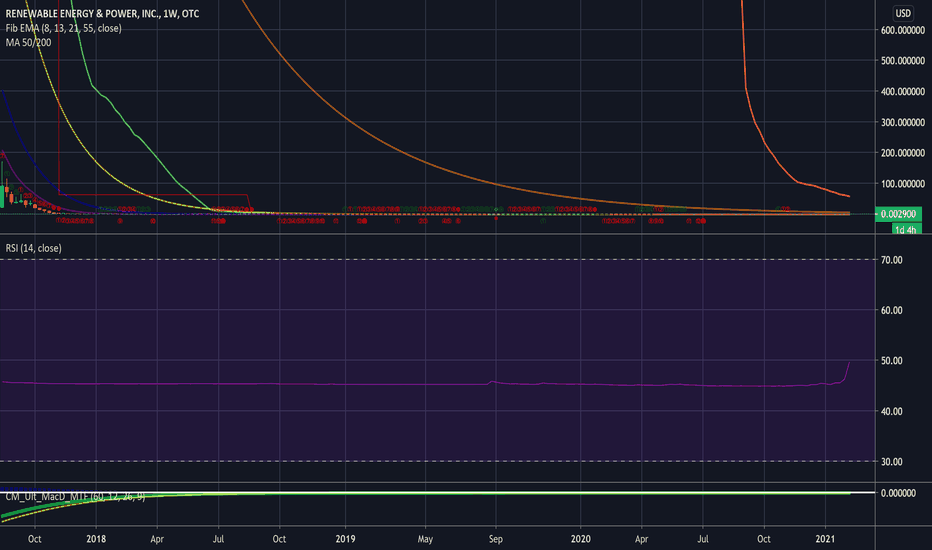This screenshot has height=550, width=932.
Task: Click the RSI 50.00 level label
Action: (x=892, y=361)
